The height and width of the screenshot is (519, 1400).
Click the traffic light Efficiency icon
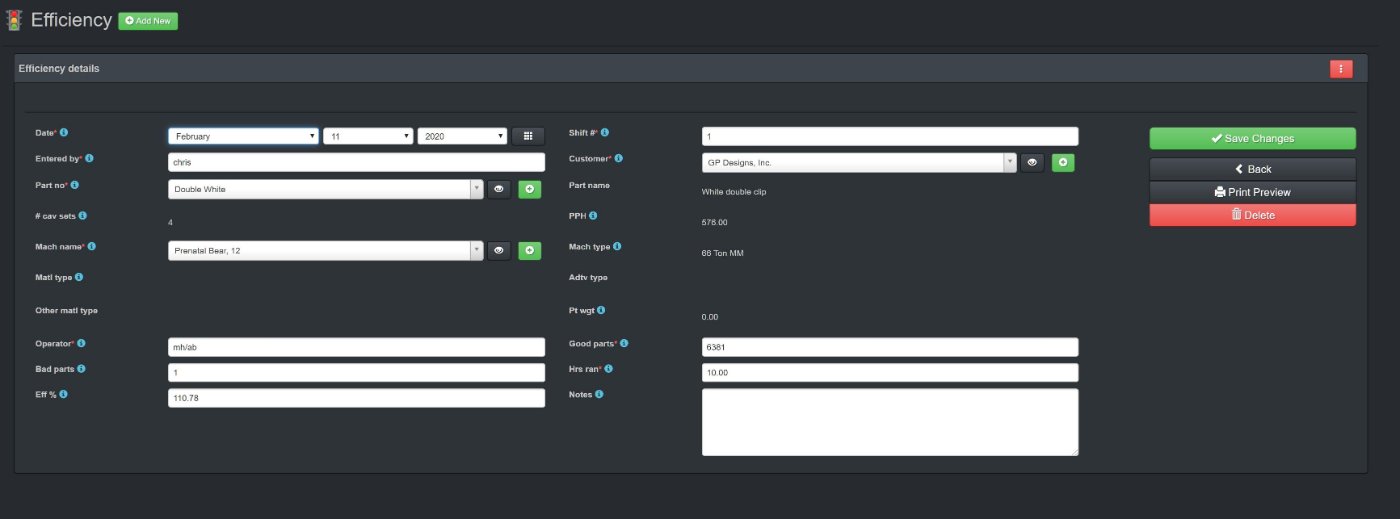pyautogui.click(x=14, y=20)
